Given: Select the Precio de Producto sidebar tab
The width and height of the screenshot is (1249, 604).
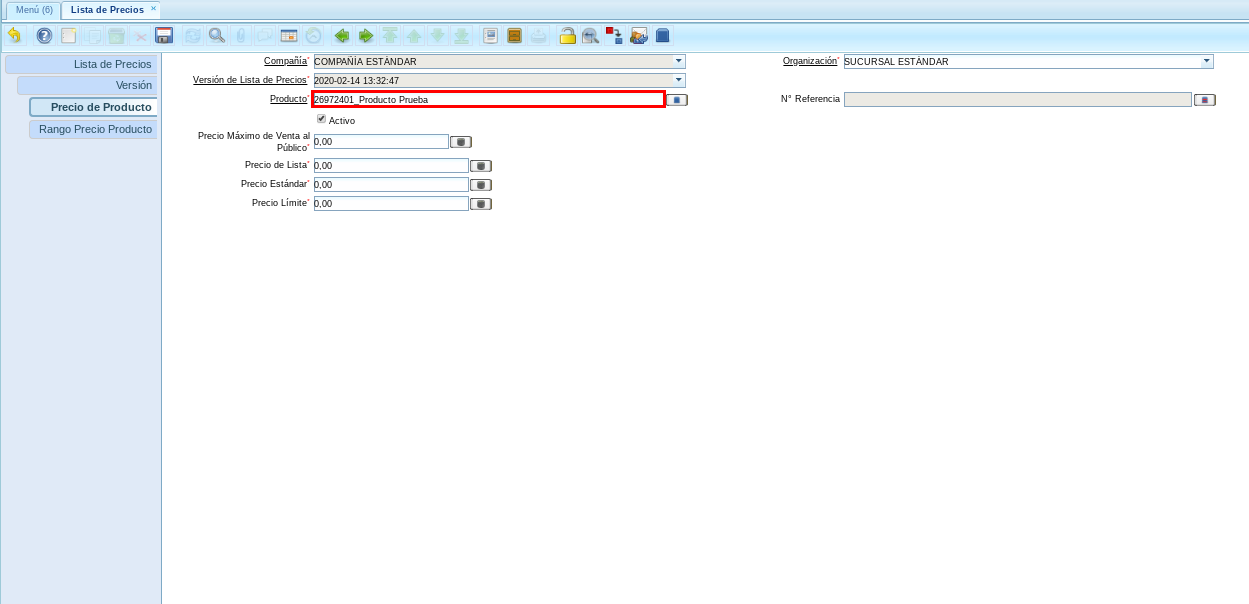Looking at the screenshot, I should pos(94,107).
